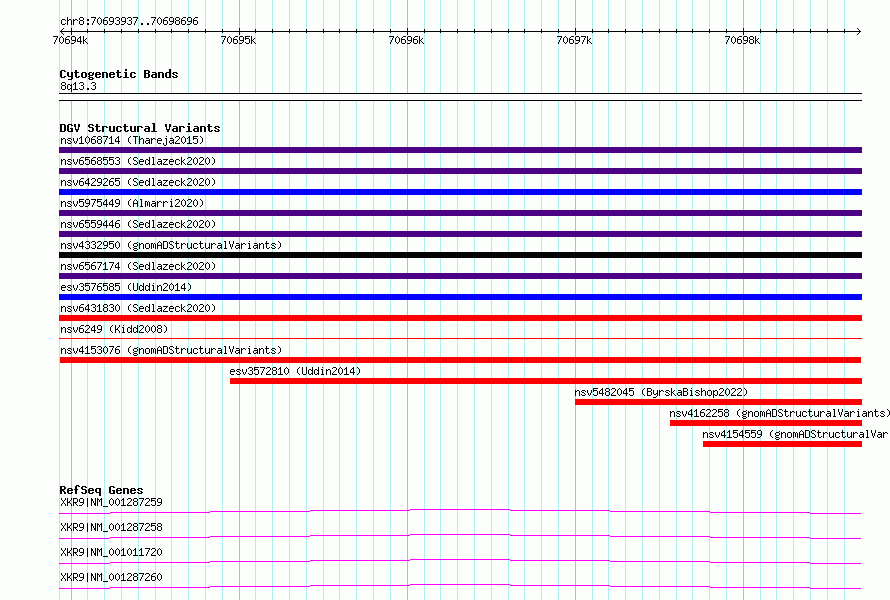Open nsv4332950 (gnomADStructuralVariants) label

171,245
